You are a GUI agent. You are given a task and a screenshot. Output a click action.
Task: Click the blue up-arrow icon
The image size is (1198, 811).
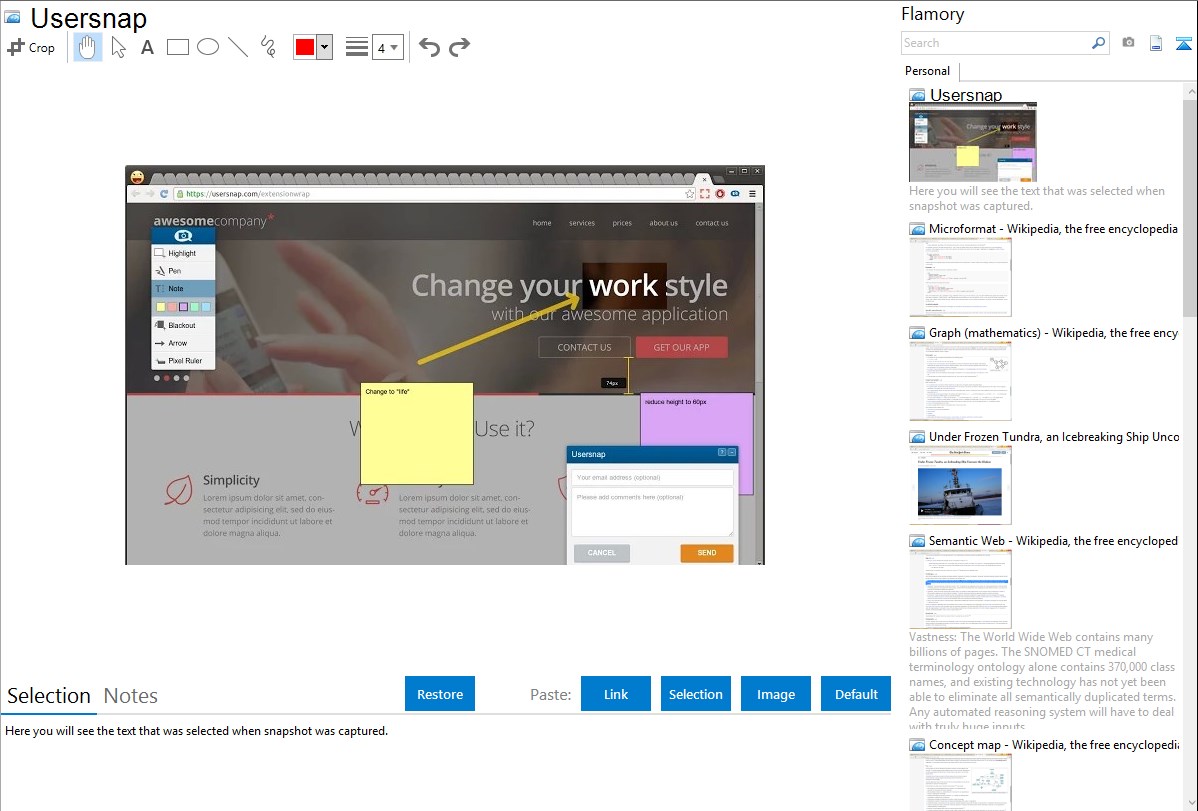[x=1183, y=43]
